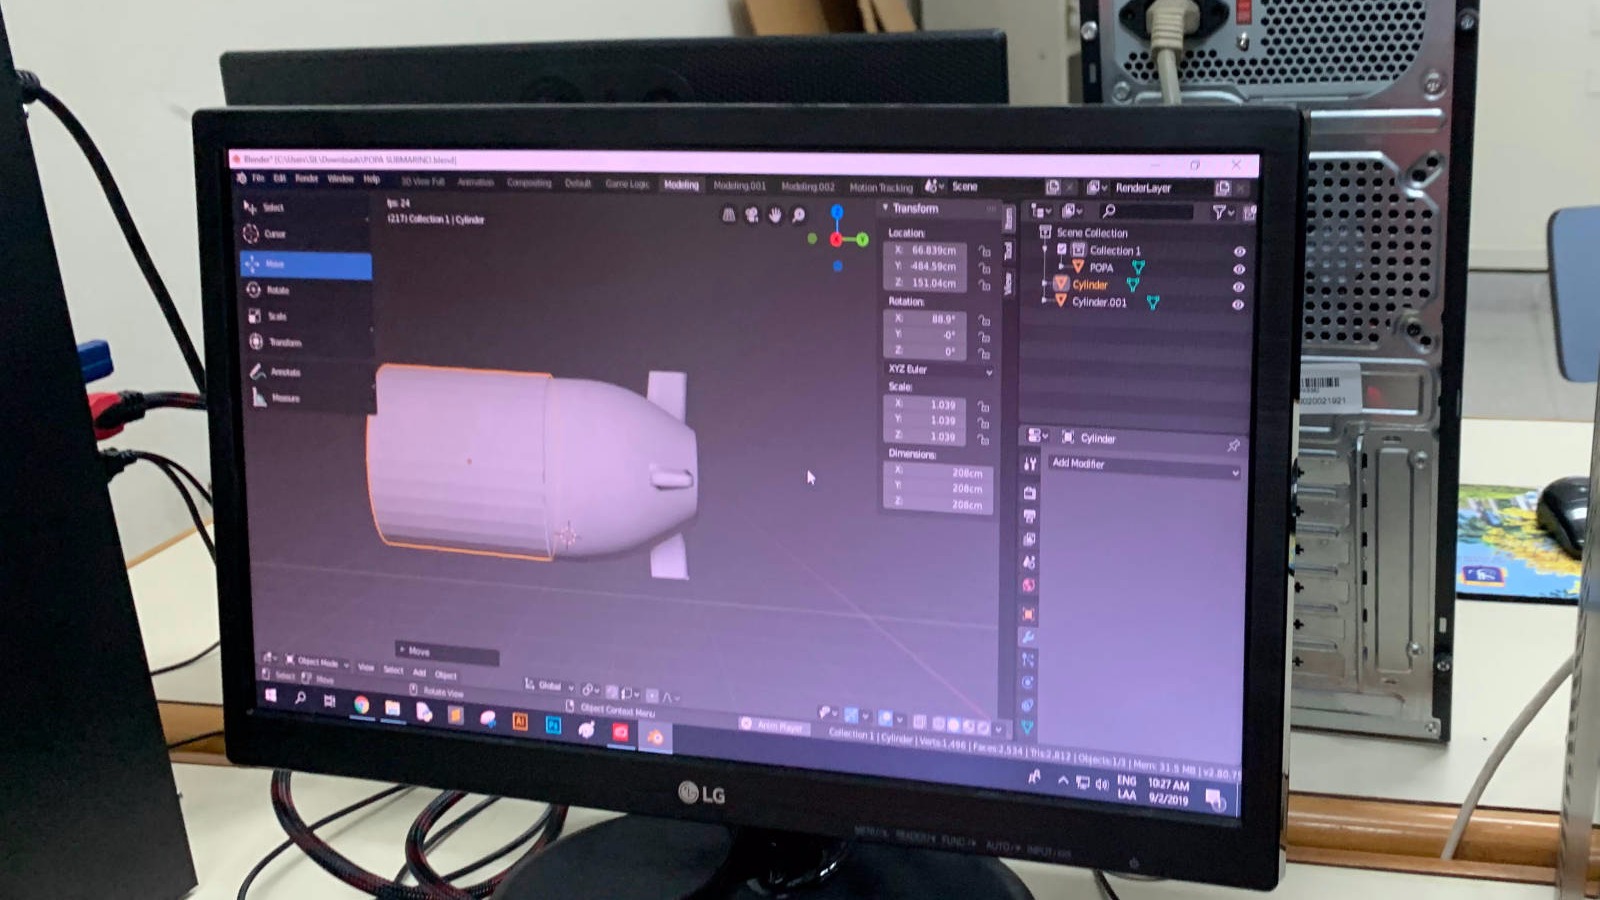Open the XYZ Euler rotation mode dropdown
Viewport: 1600px width, 900px height.
point(940,370)
